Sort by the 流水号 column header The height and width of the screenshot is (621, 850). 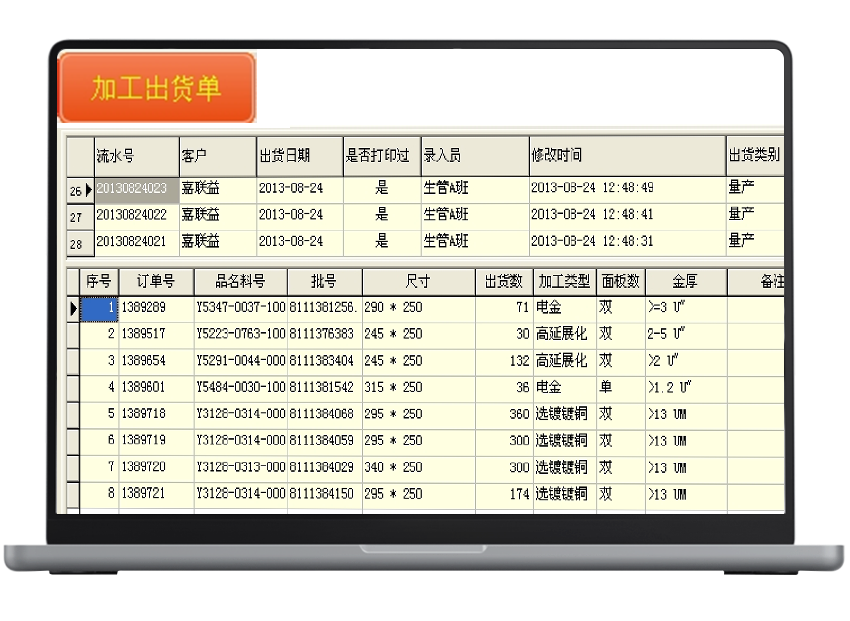tap(136, 156)
